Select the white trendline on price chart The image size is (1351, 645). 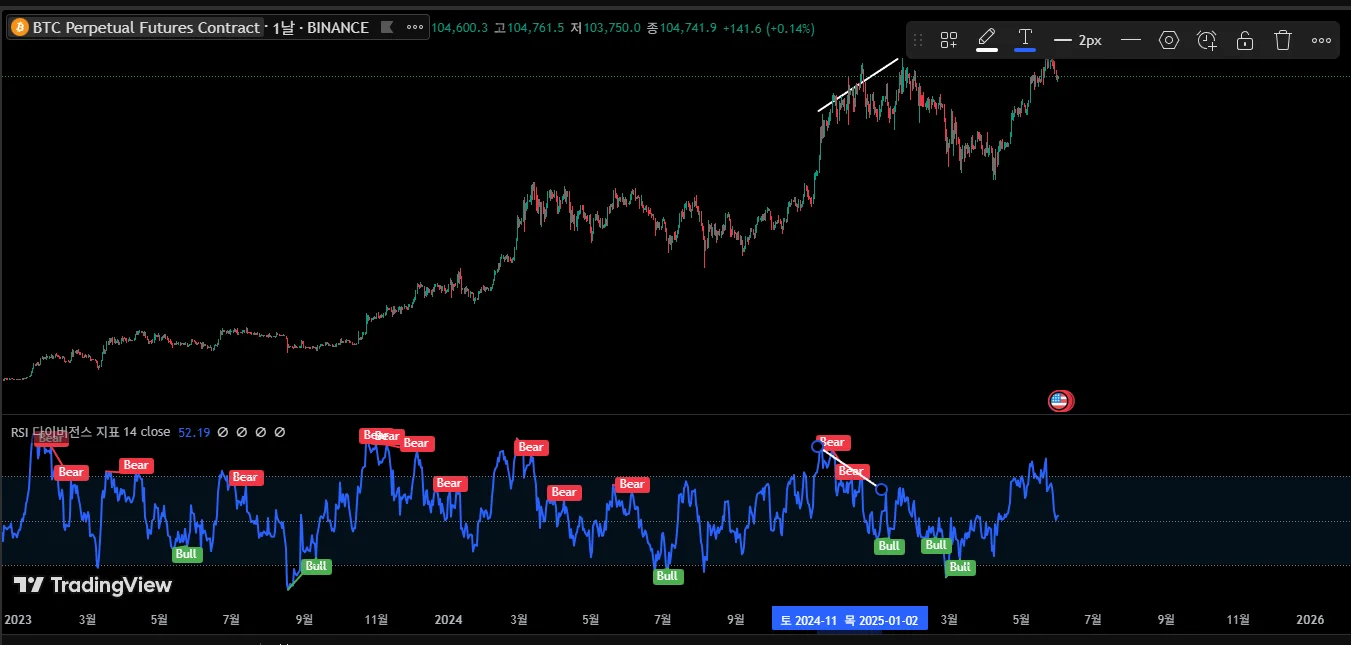pyautogui.click(x=858, y=84)
